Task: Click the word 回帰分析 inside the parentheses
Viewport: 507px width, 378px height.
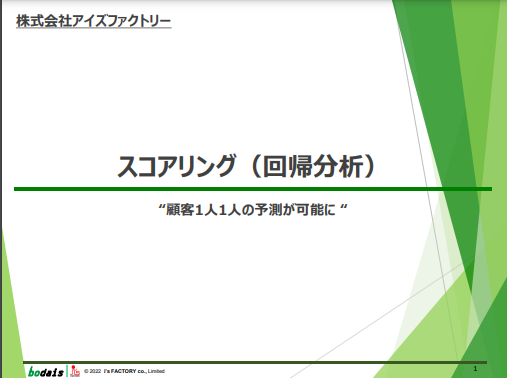Action: [312, 166]
